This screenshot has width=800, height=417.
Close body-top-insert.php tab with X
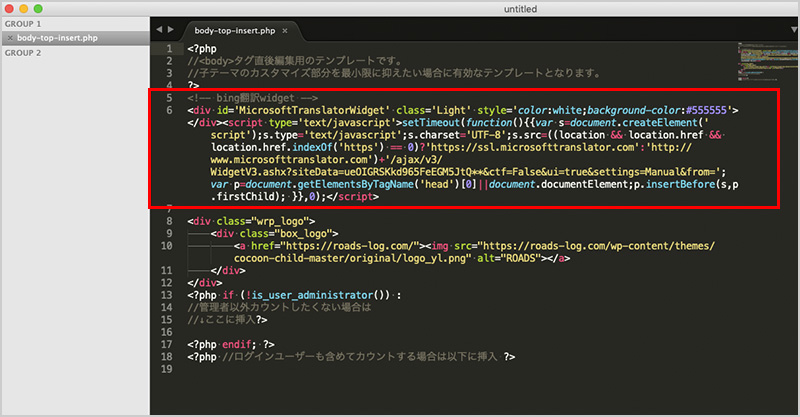pyautogui.click(x=285, y=31)
